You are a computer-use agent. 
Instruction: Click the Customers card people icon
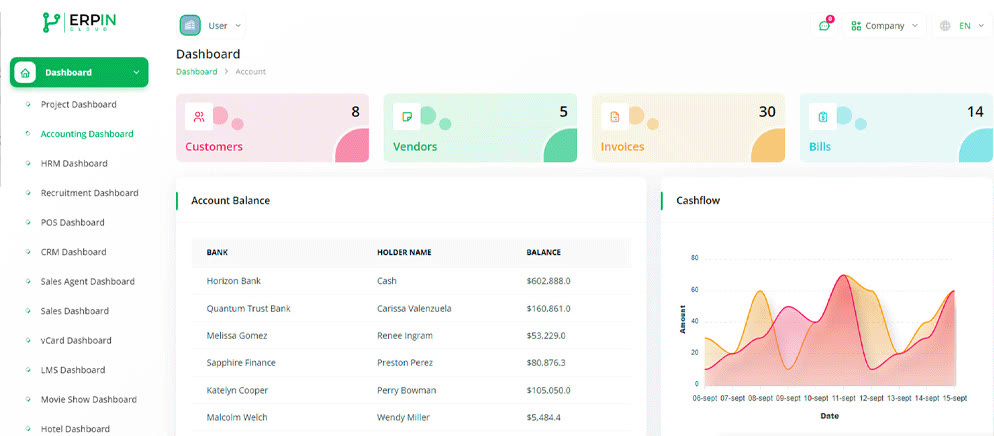tap(199, 117)
